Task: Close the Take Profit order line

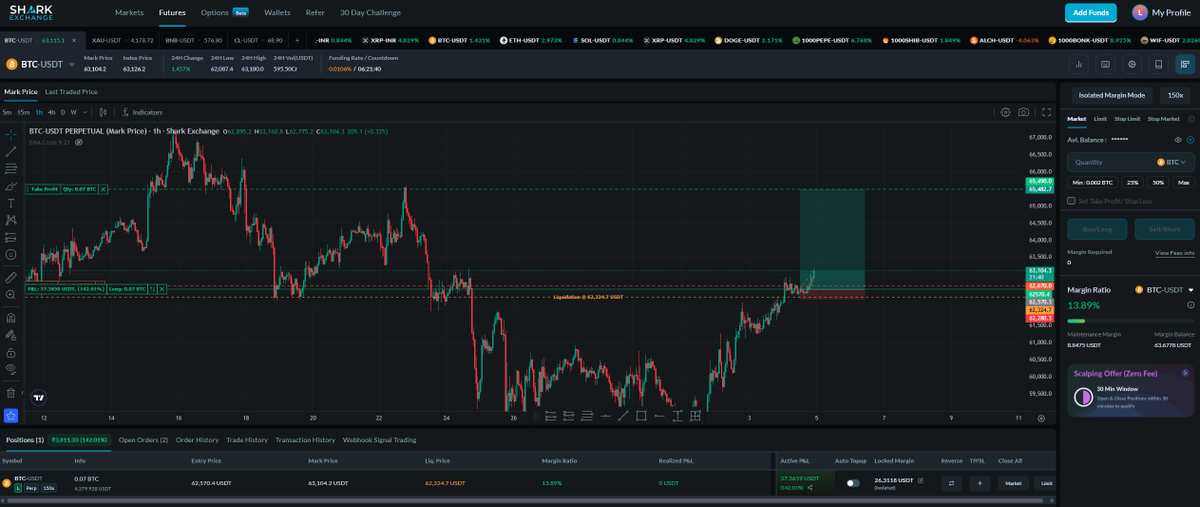Action: (x=103, y=189)
